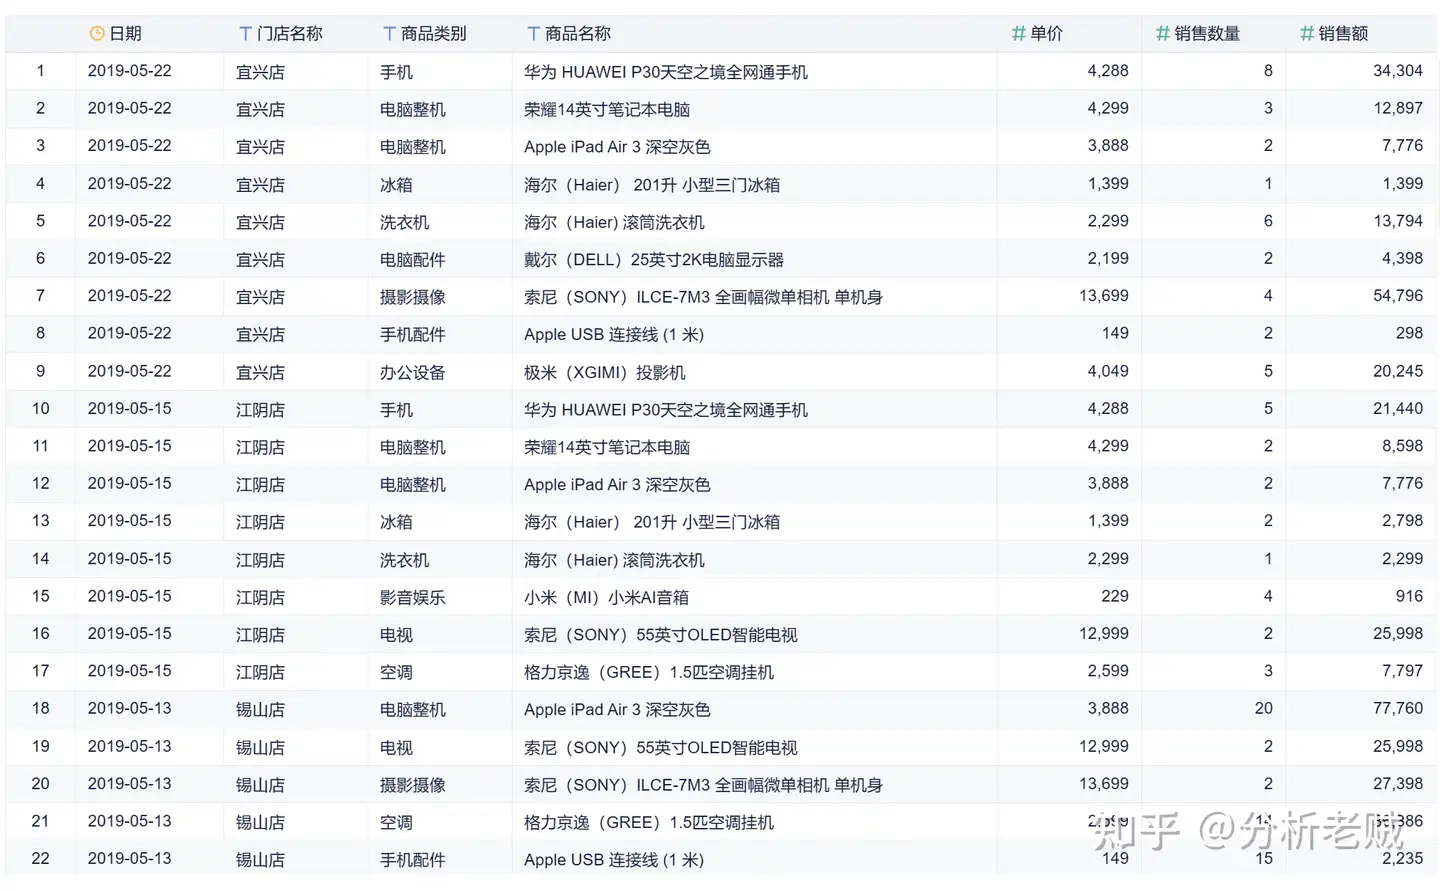1440x891 pixels.
Task: Click Apple USB 连接线 in row 8
Action: [614, 334]
